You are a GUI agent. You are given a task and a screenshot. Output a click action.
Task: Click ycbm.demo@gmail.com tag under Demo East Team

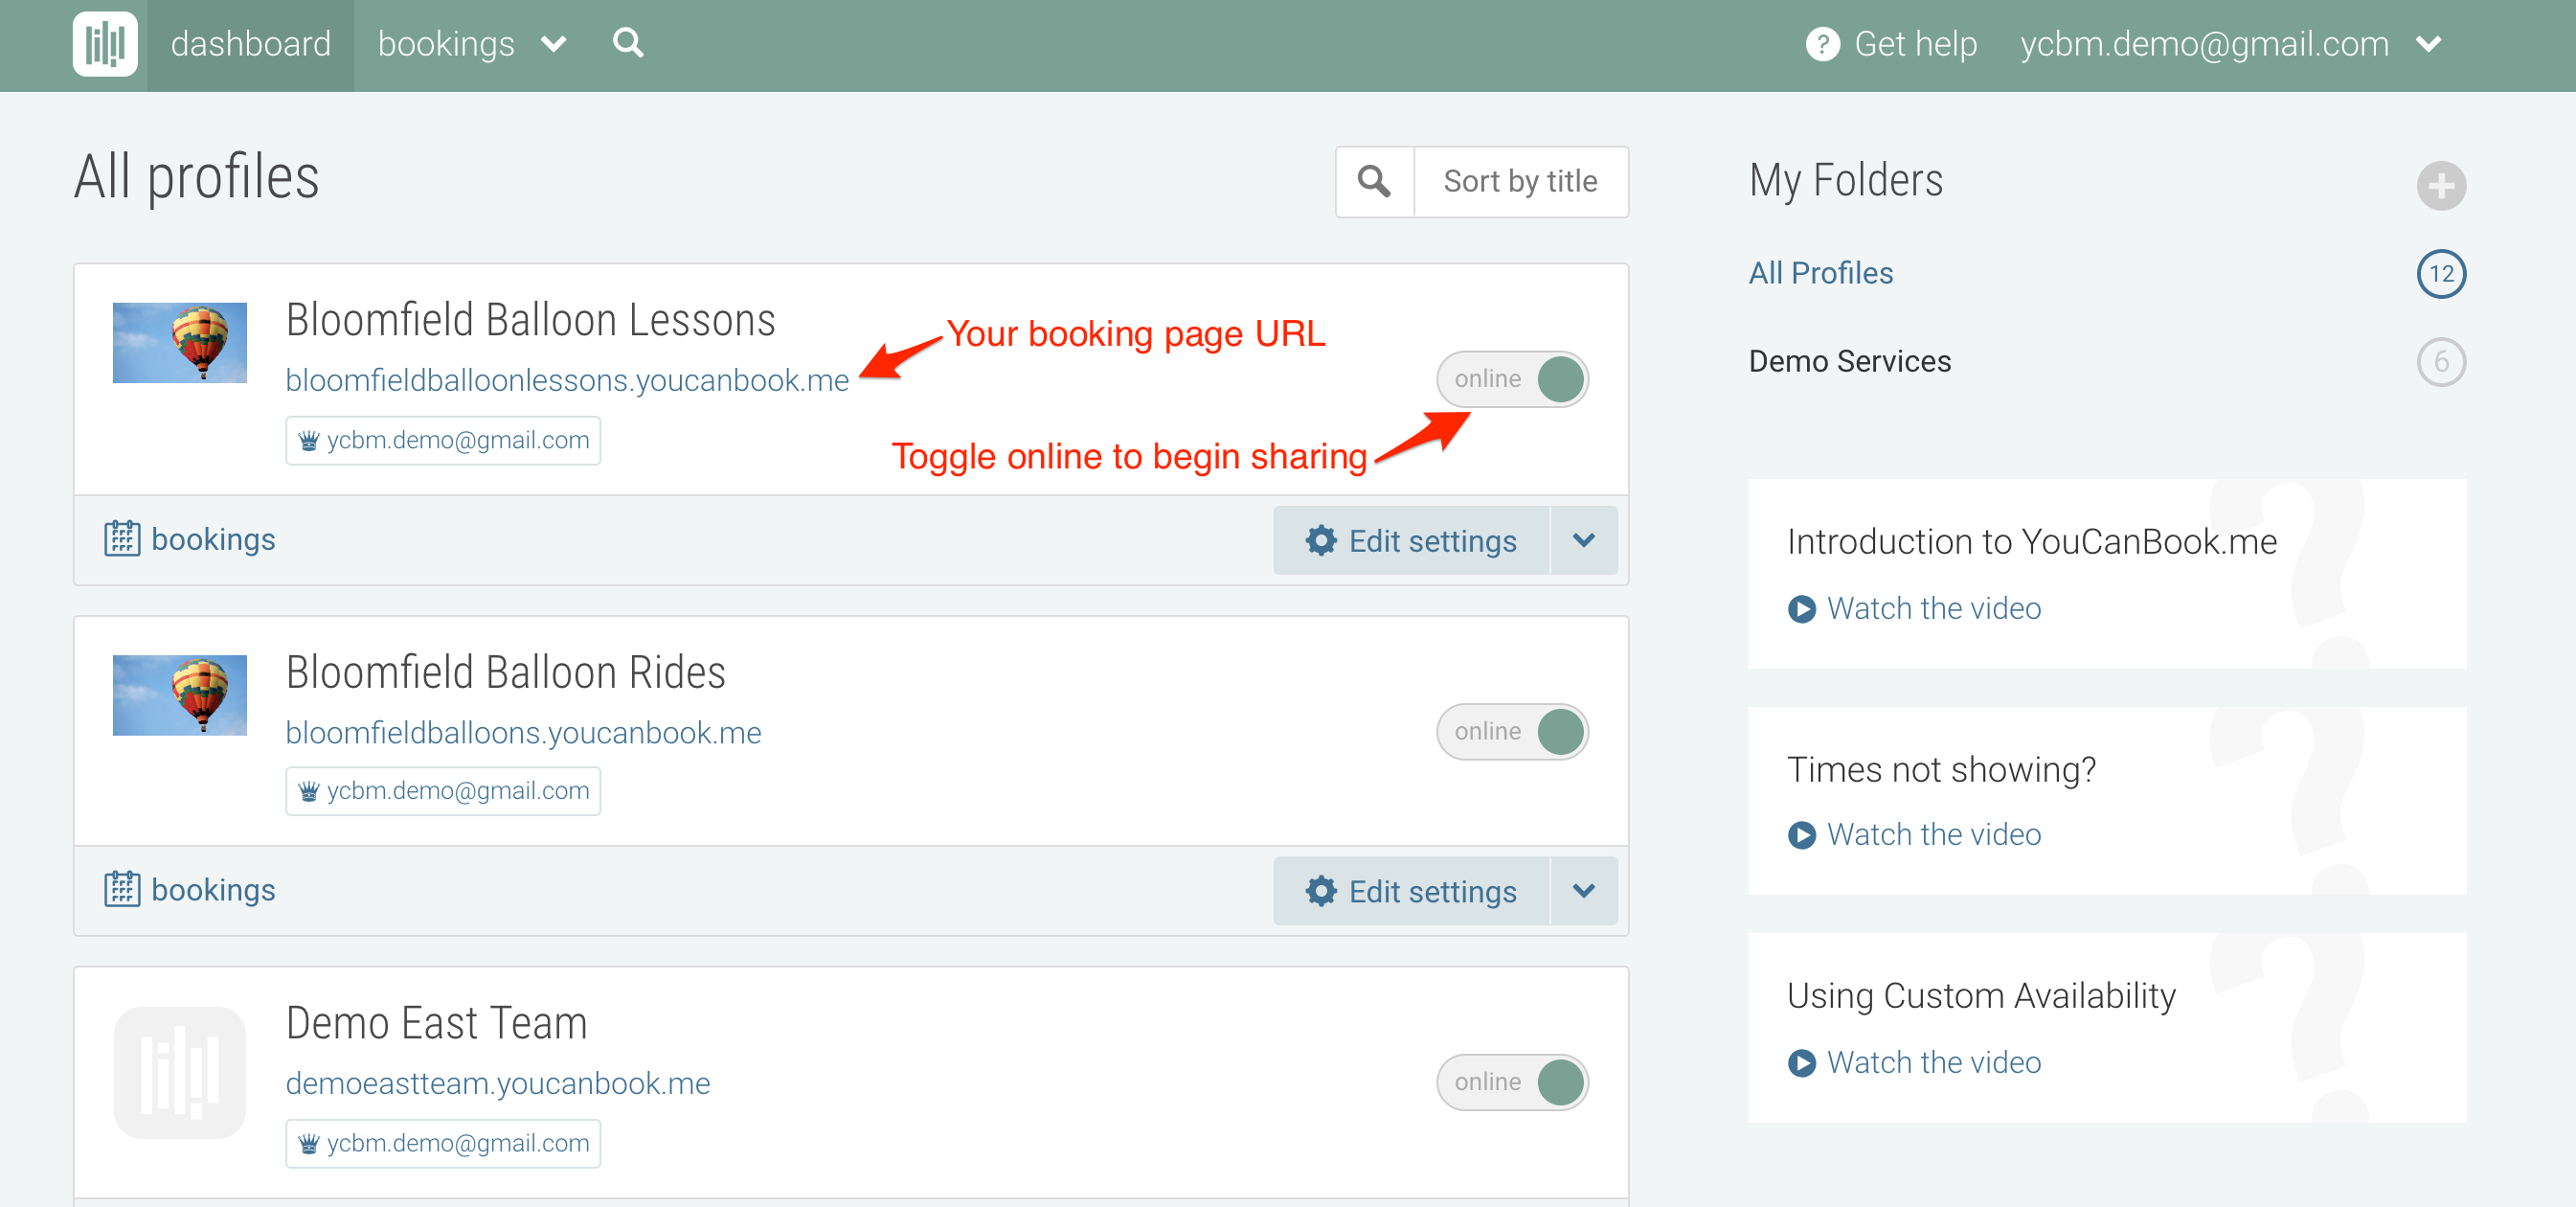pyautogui.click(x=443, y=1143)
